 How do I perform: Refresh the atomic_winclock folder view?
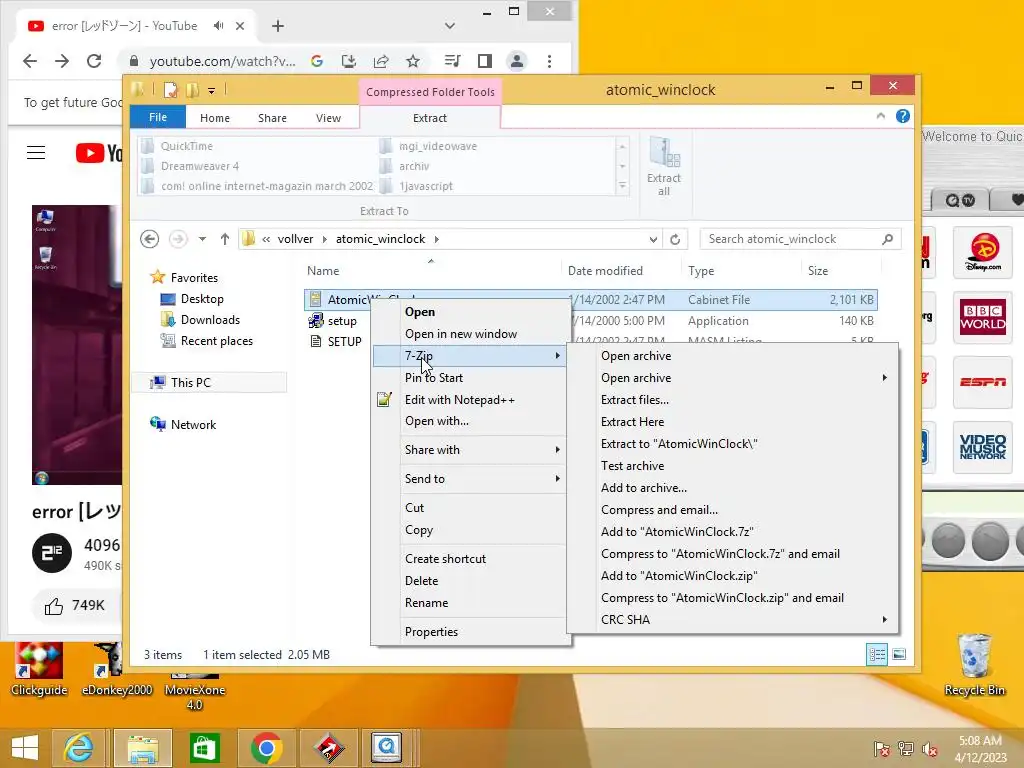(x=675, y=240)
